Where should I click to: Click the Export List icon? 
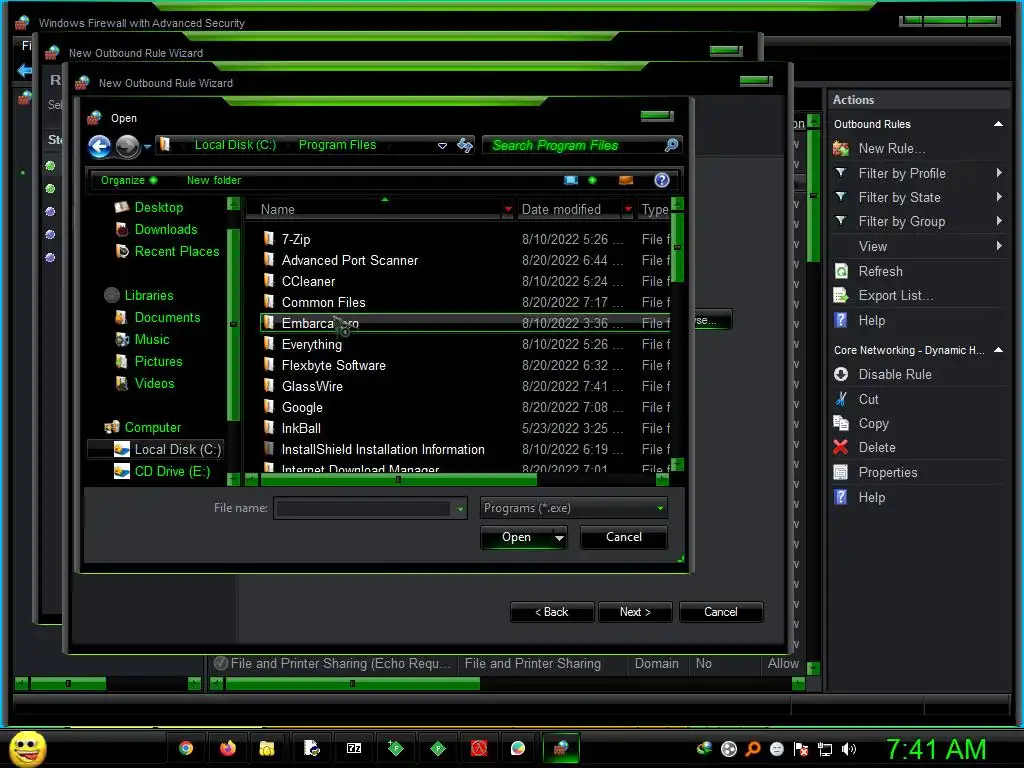pyautogui.click(x=841, y=296)
